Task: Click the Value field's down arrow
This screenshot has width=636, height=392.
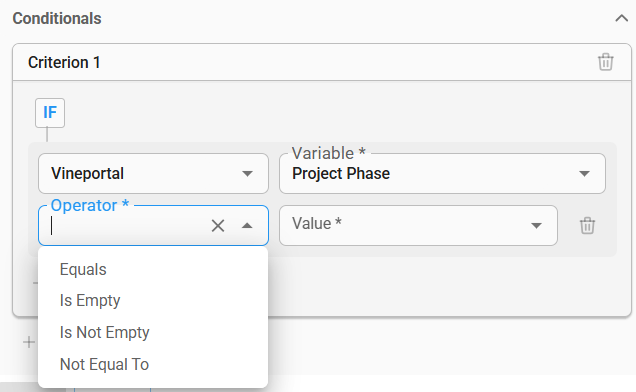Action: tap(536, 226)
